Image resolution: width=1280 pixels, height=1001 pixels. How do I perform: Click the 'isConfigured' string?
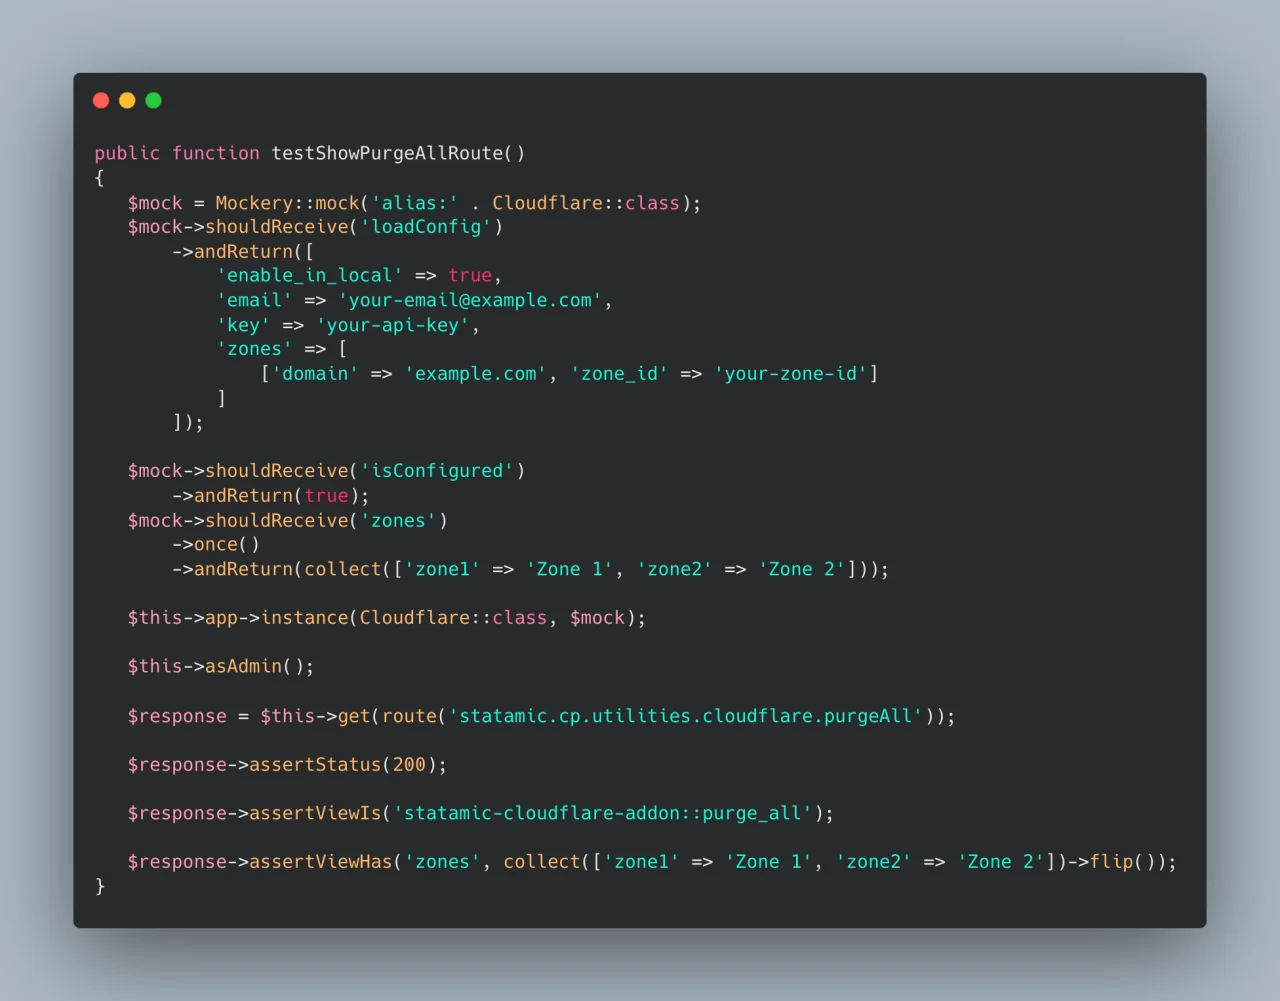tap(437, 471)
